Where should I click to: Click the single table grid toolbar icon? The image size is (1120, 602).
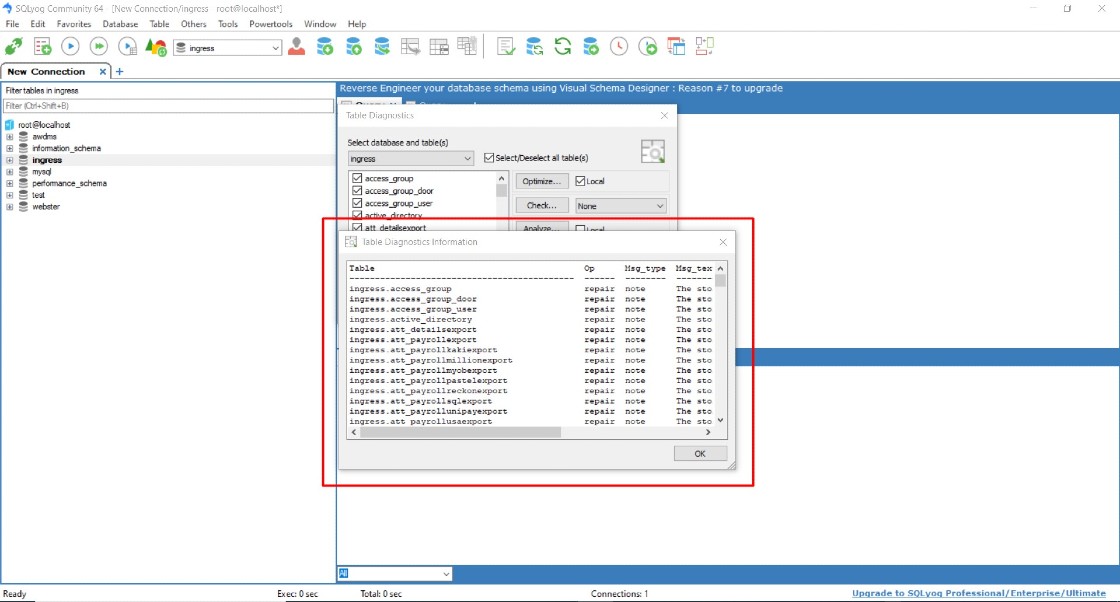click(439, 47)
